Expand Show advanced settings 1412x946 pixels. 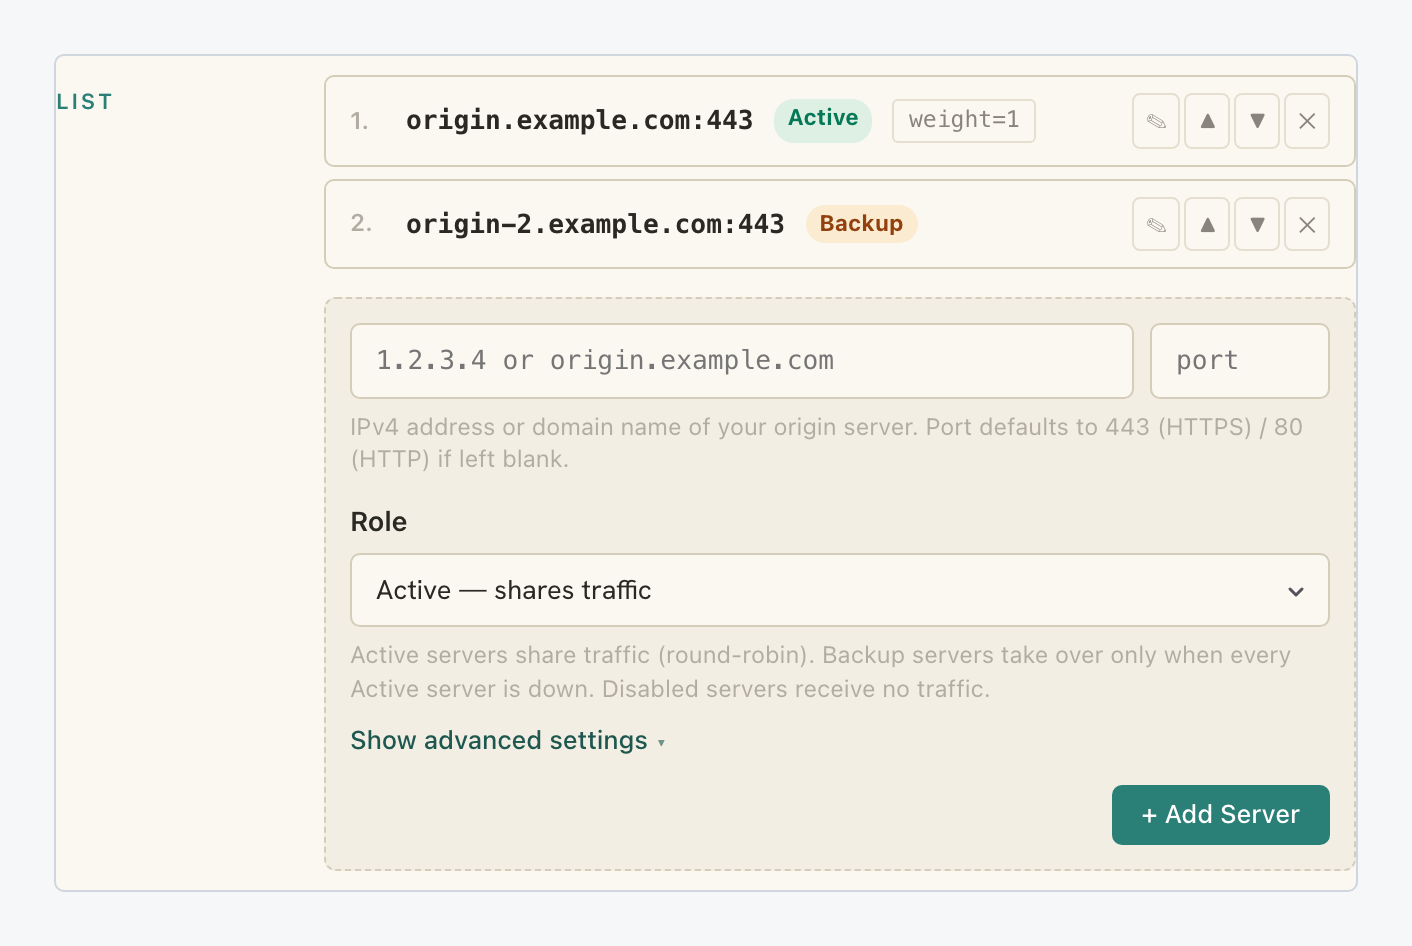click(508, 741)
